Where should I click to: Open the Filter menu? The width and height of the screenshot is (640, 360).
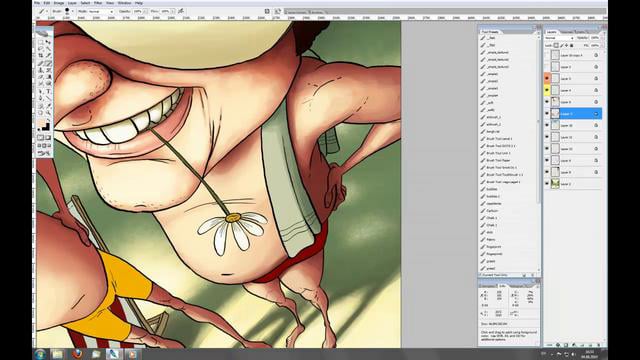[98, 3]
